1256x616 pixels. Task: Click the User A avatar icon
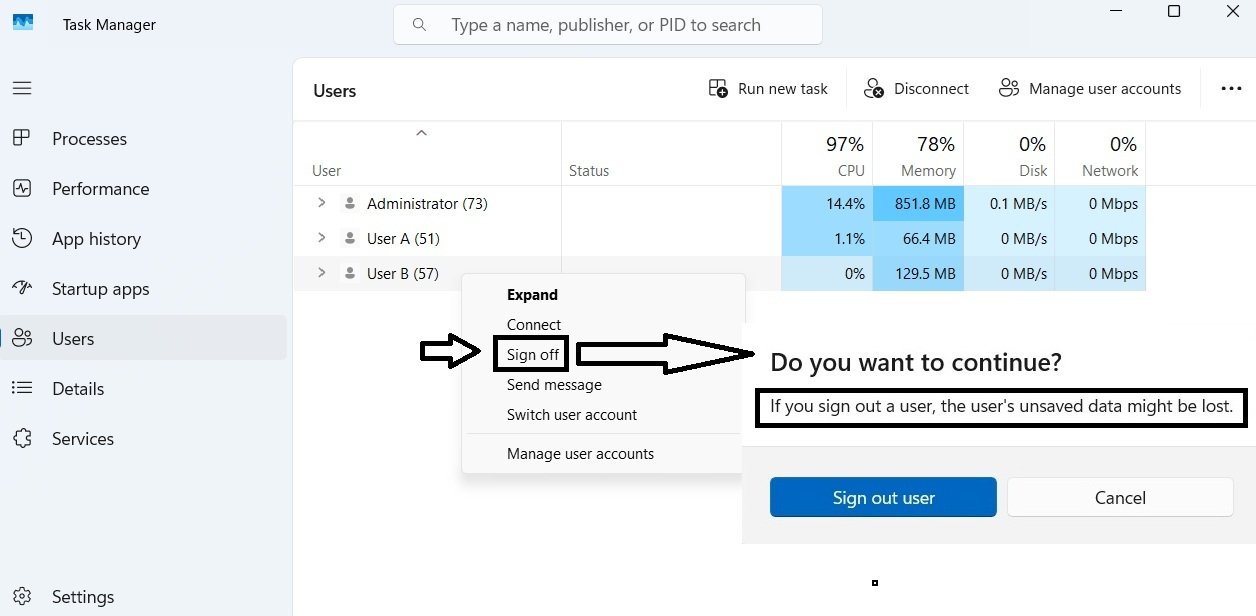[349, 238]
